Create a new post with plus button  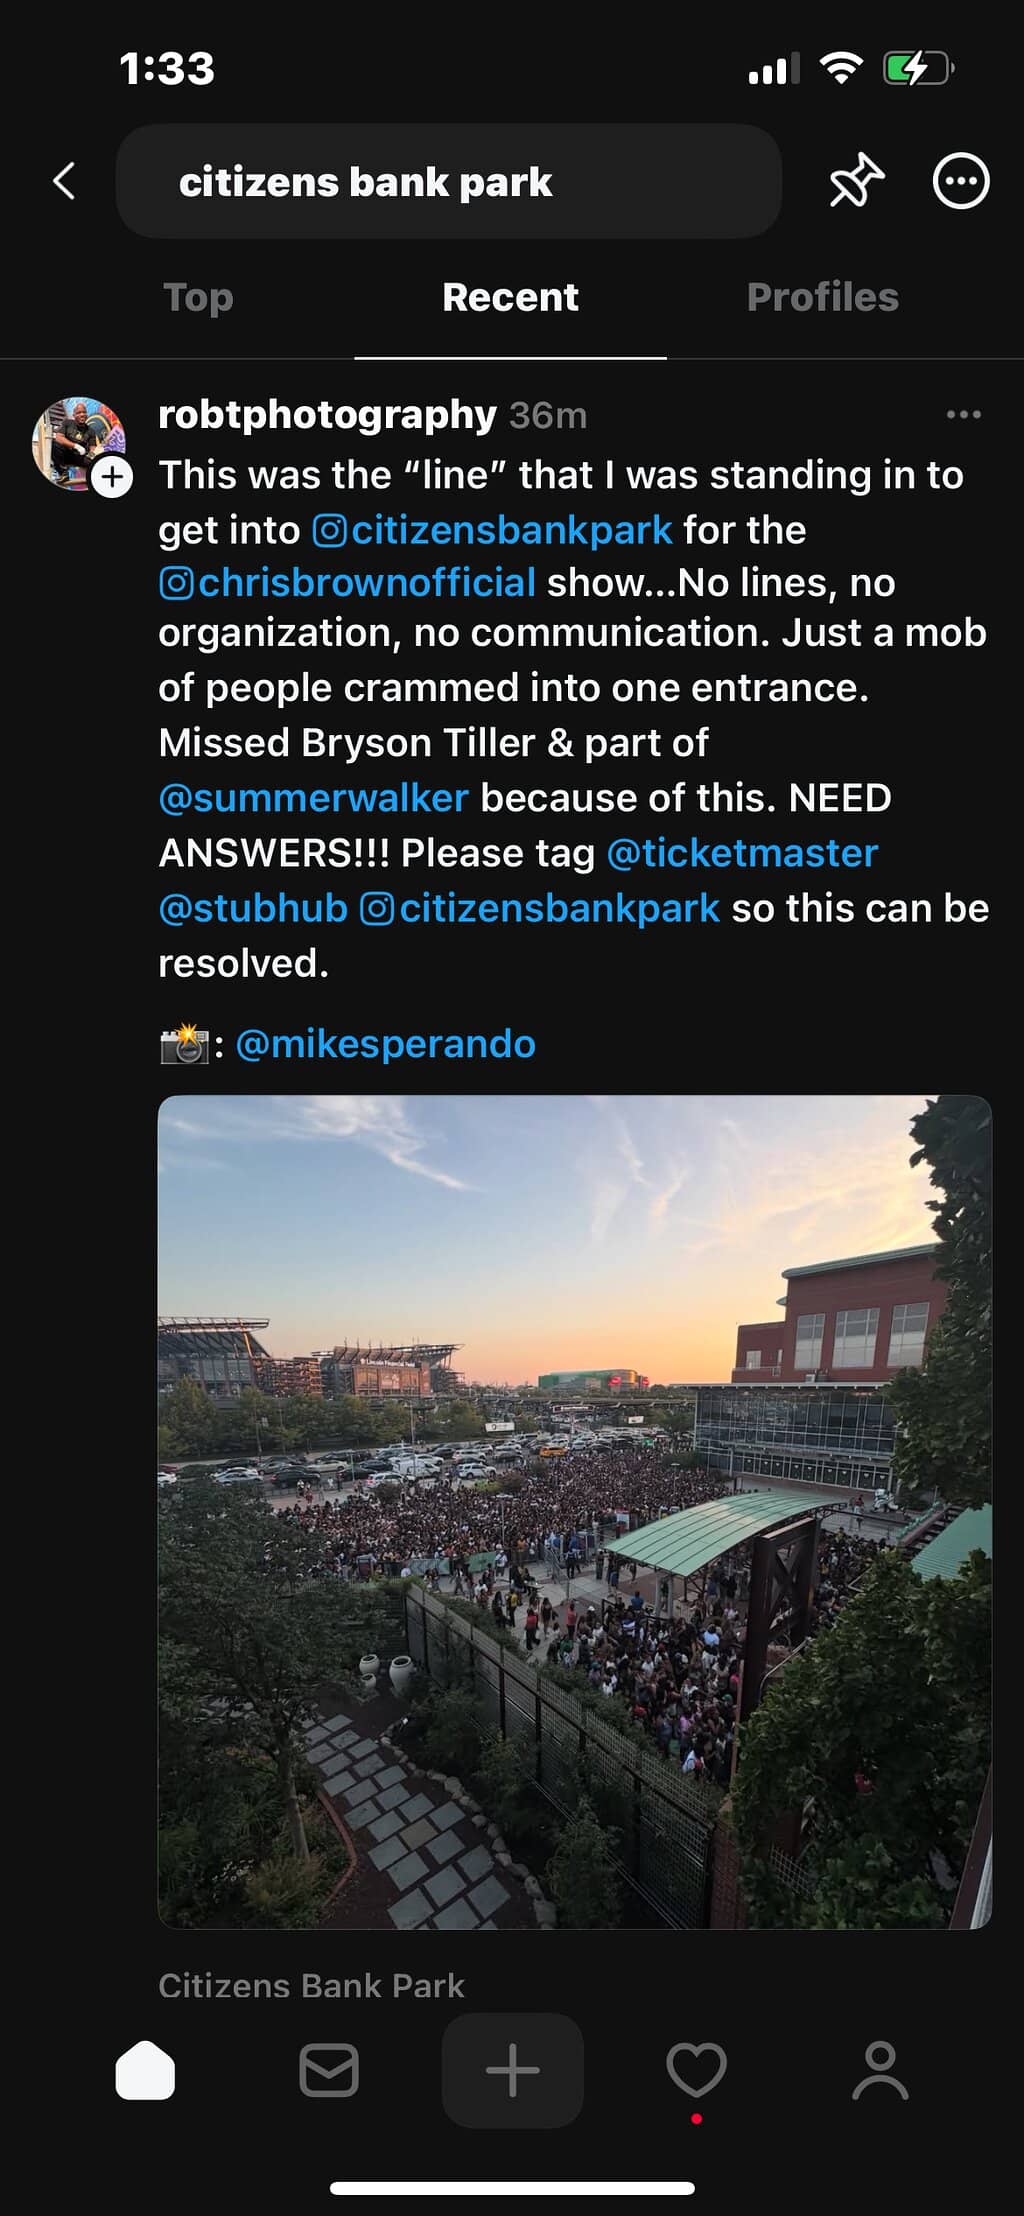(512, 2069)
